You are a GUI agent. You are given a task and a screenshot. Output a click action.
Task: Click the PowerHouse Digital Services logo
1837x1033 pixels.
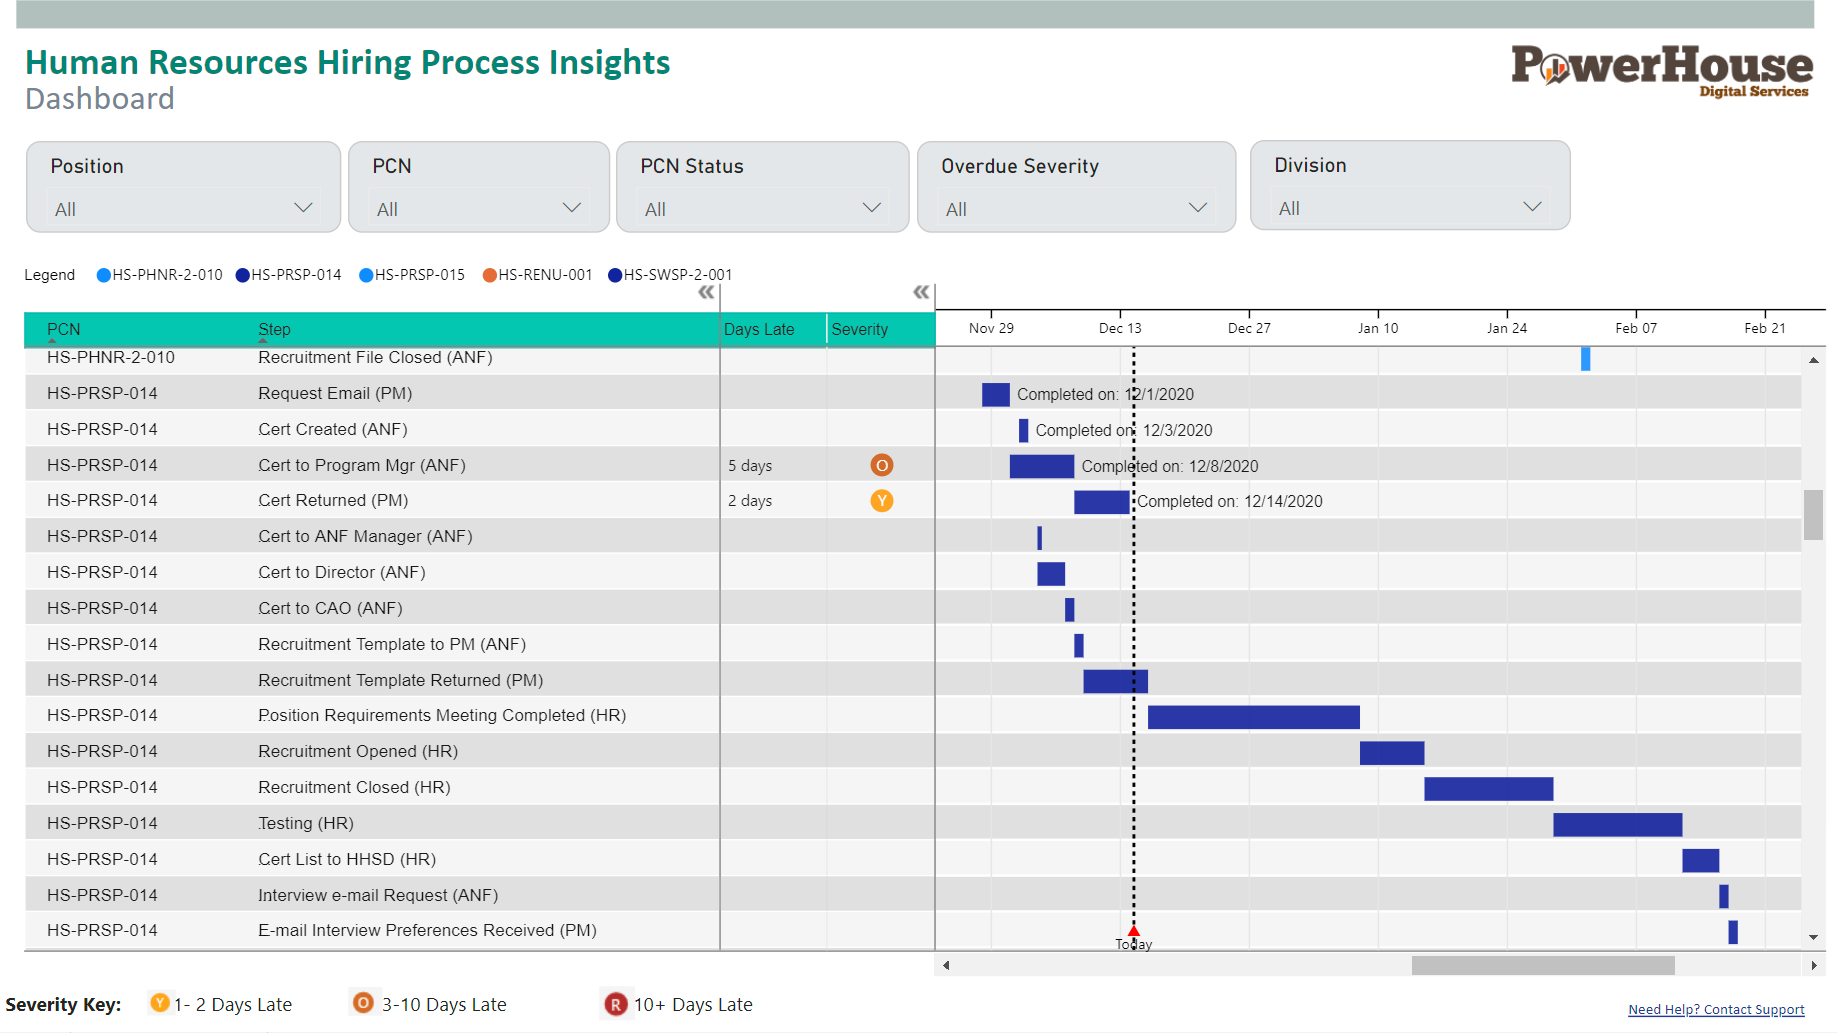click(x=1663, y=70)
